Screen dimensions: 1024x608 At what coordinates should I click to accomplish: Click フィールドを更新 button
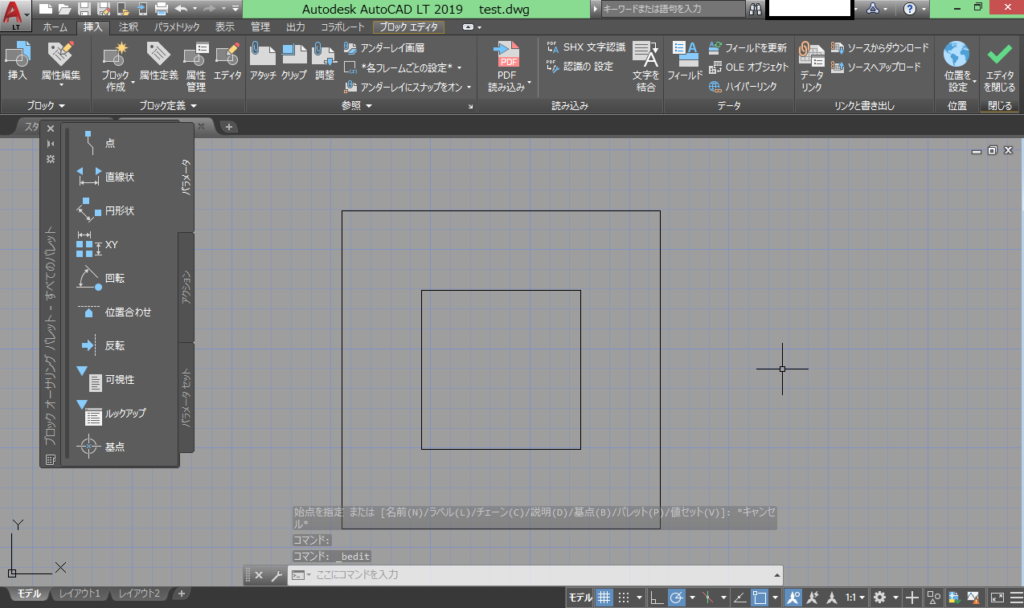(x=748, y=48)
